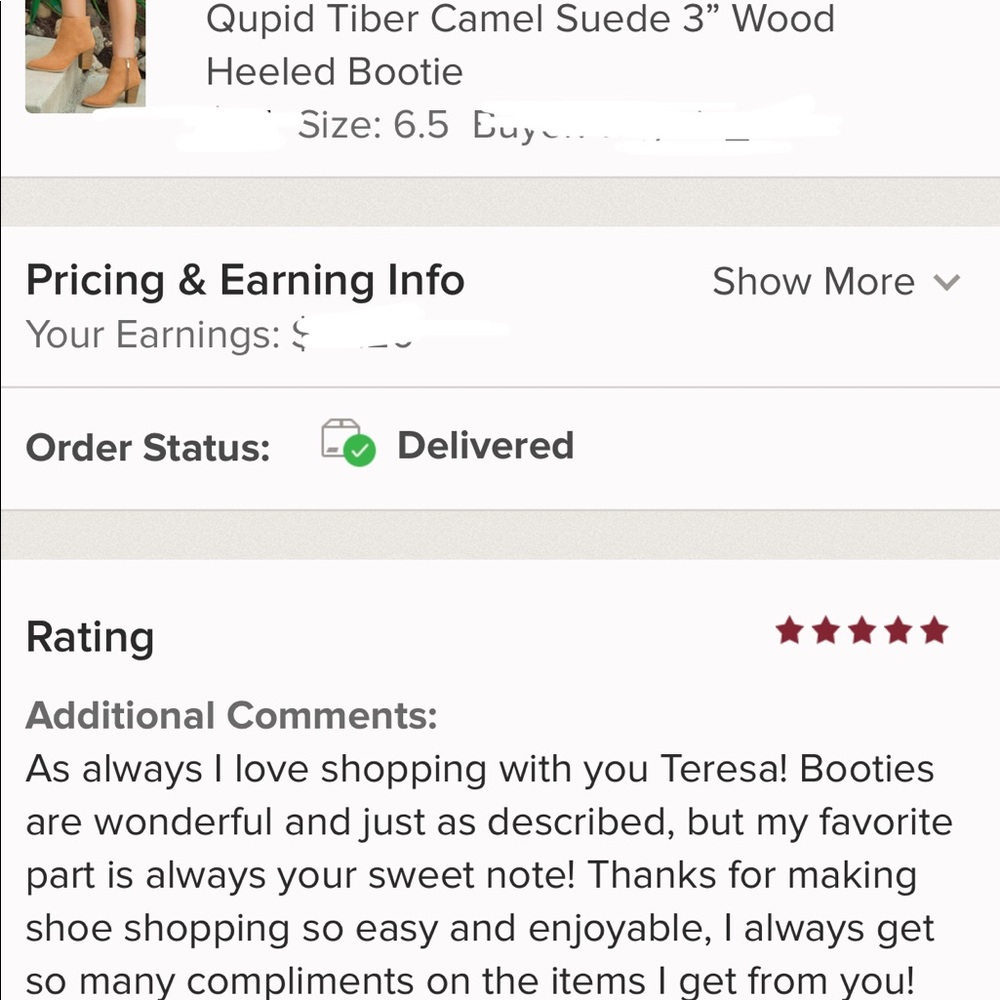Click the Rating section heading
Screen dimensions: 1000x1000
tap(90, 636)
